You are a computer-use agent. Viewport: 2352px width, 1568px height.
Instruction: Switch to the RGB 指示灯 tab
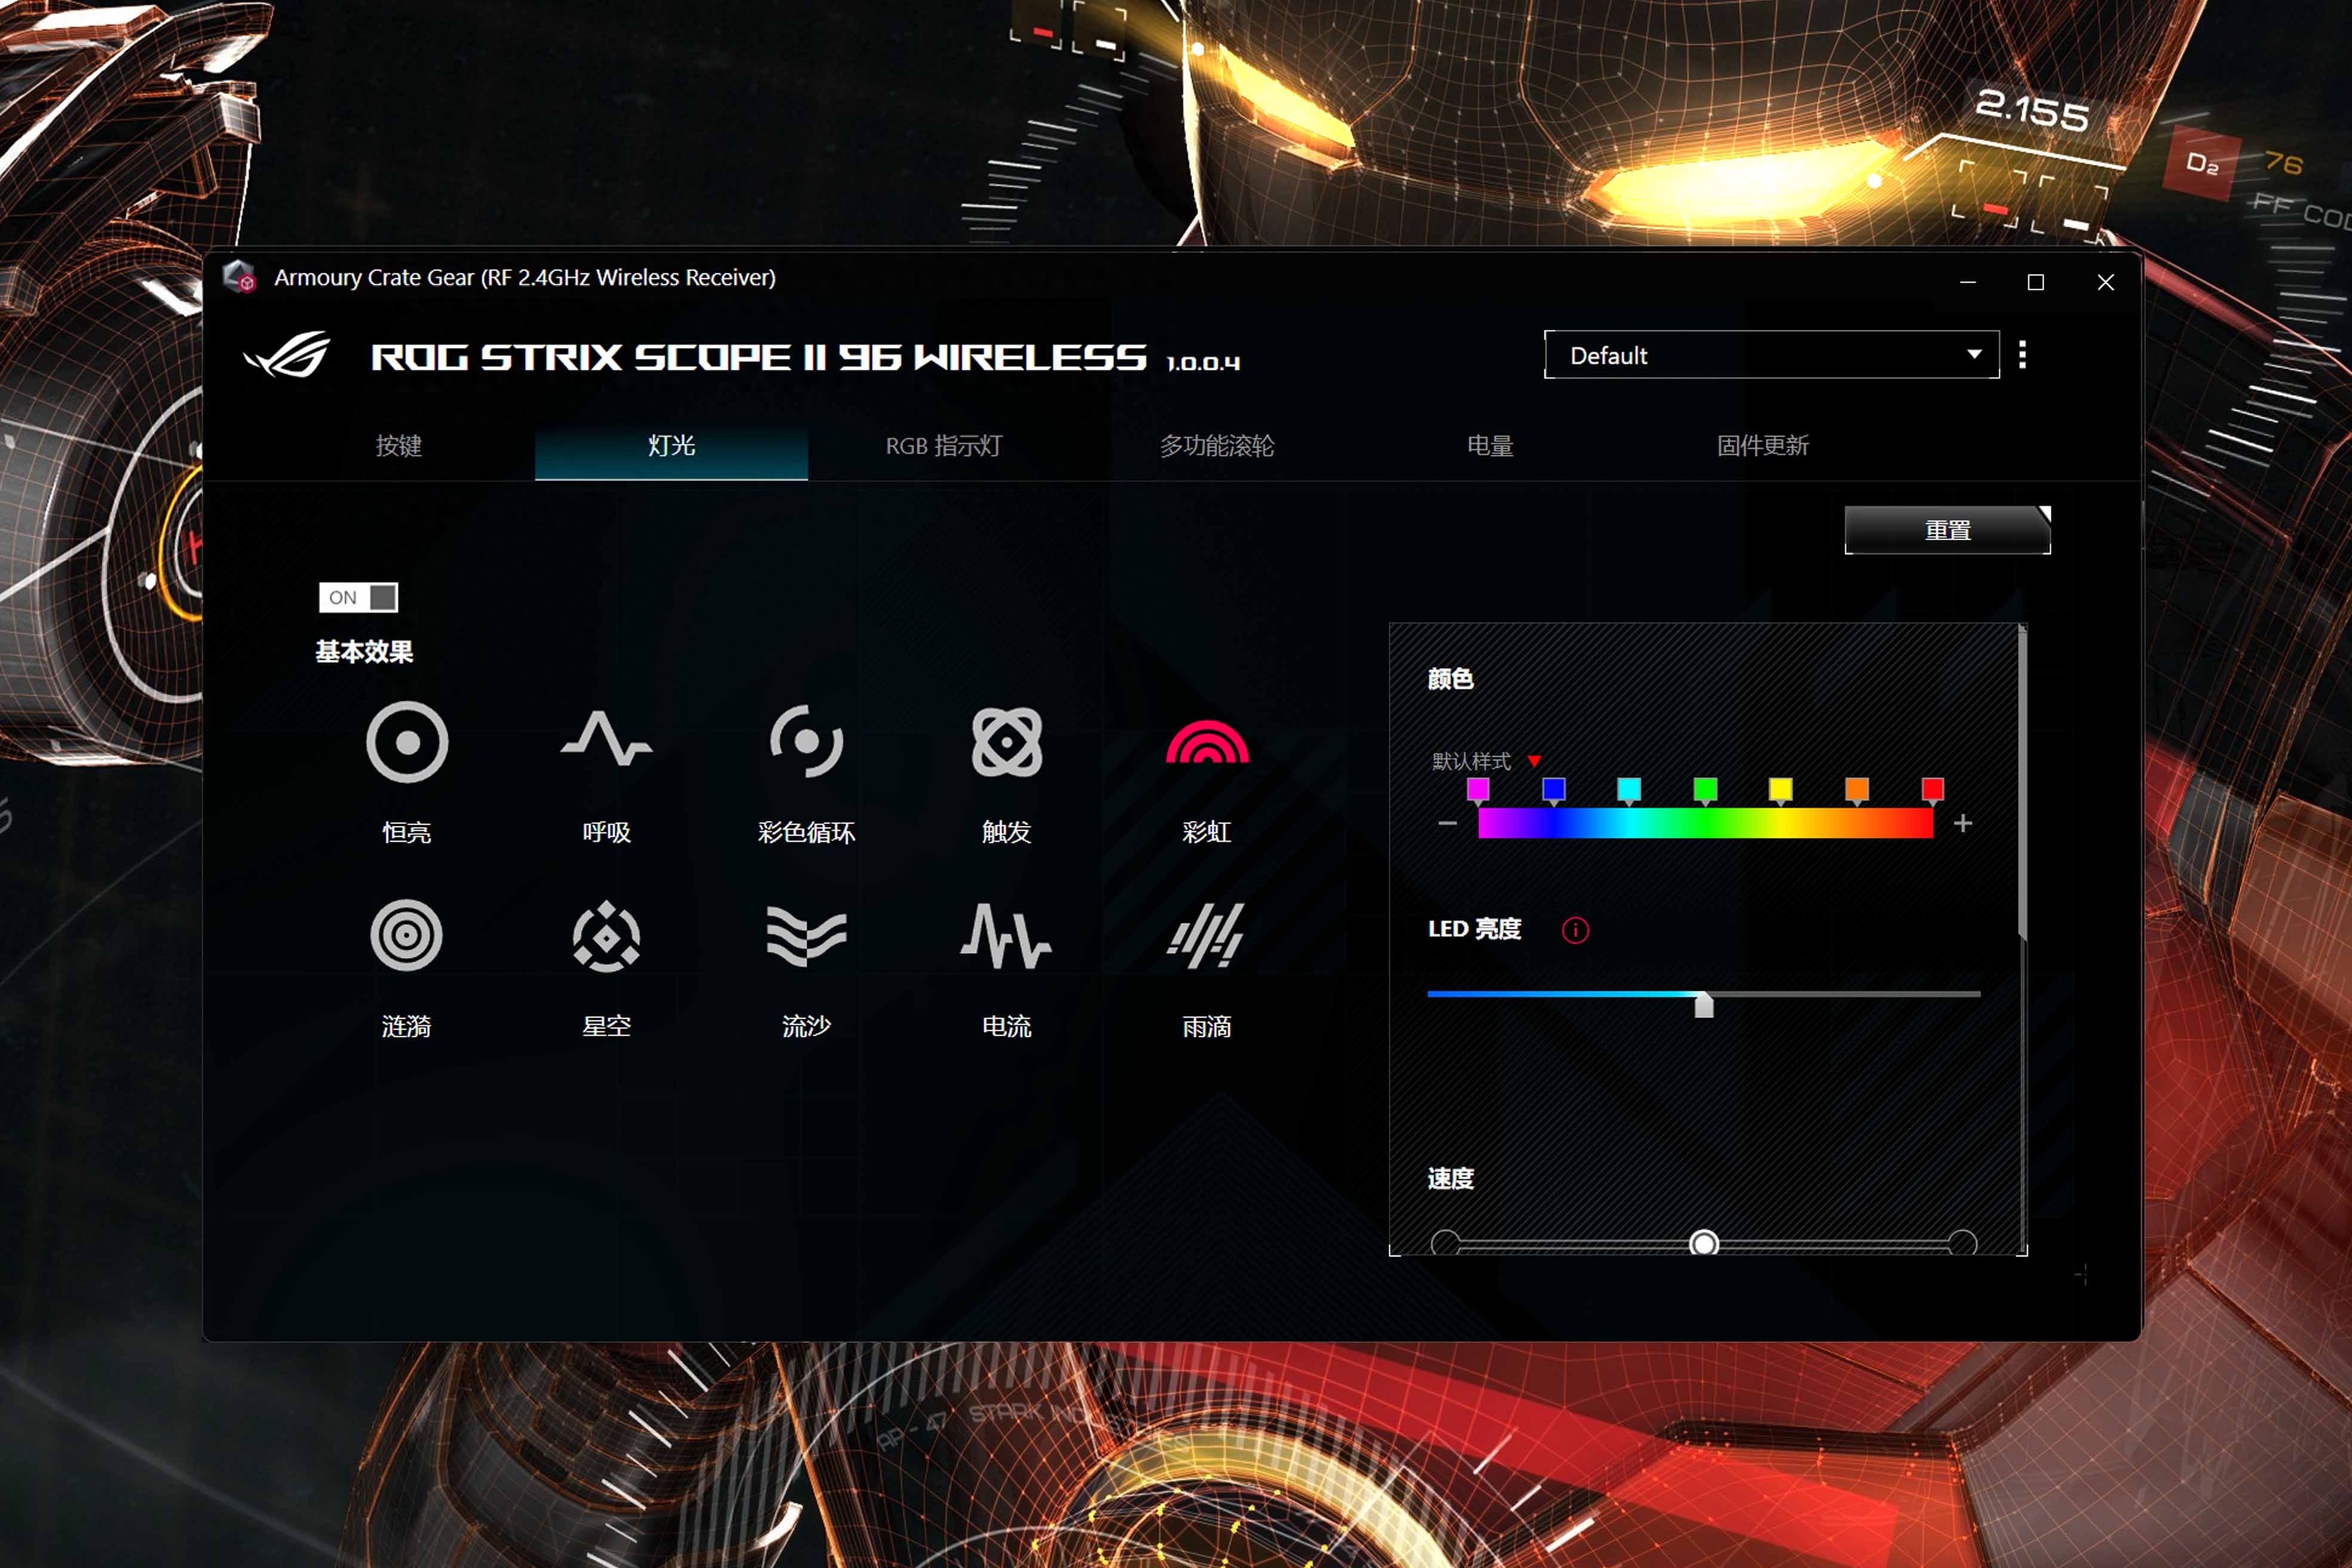pos(944,446)
